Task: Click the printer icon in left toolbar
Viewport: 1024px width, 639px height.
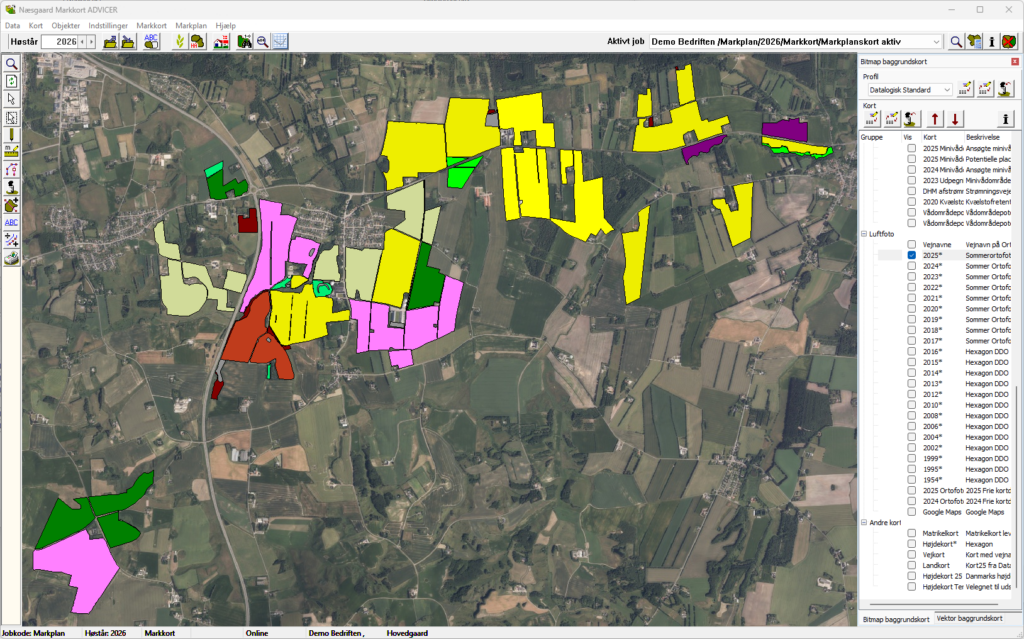Action: [12, 257]
